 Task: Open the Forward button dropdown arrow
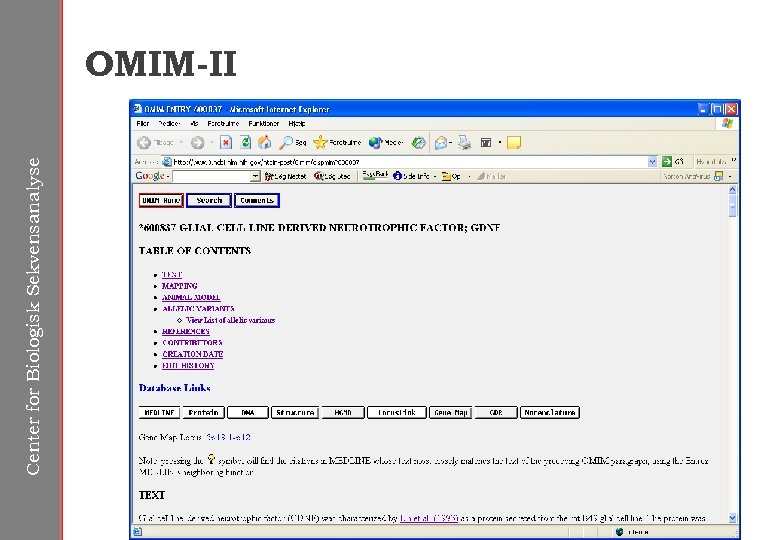(211, 143)
